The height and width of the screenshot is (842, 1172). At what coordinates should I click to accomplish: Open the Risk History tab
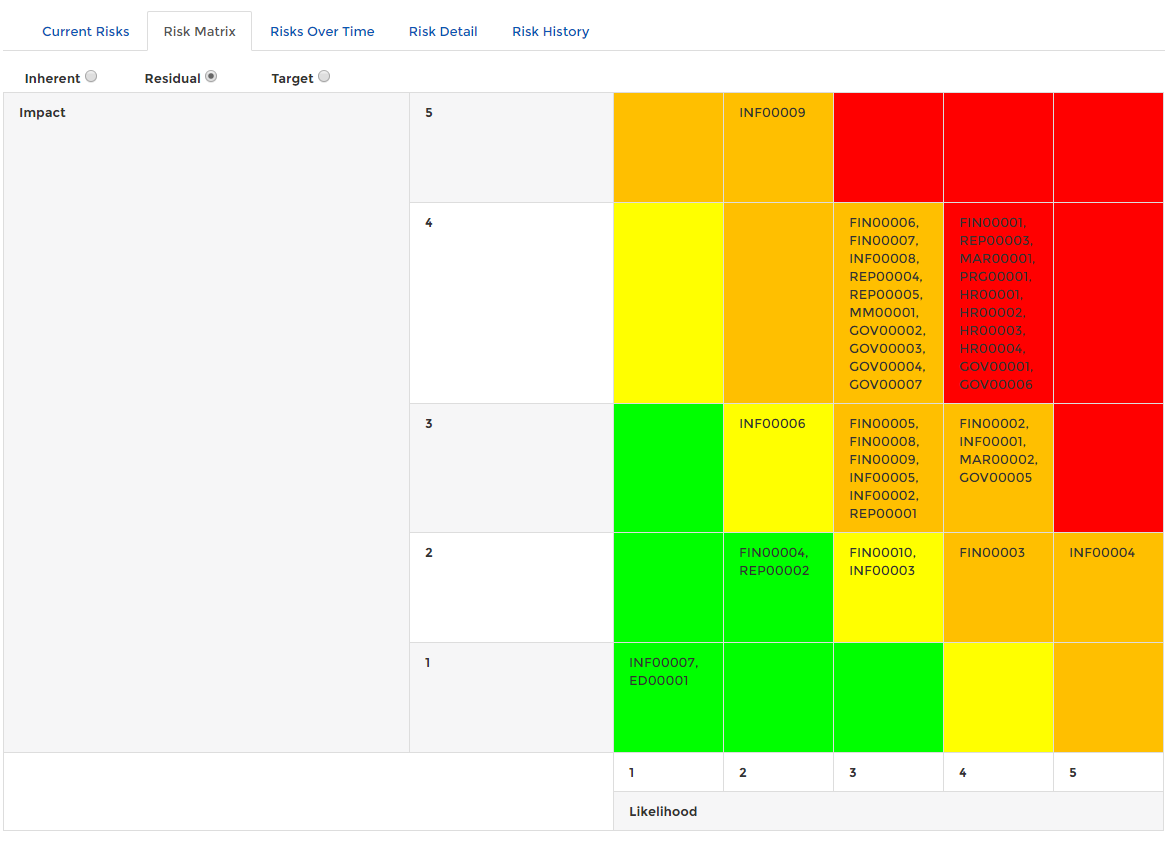(x=550, y=31)
